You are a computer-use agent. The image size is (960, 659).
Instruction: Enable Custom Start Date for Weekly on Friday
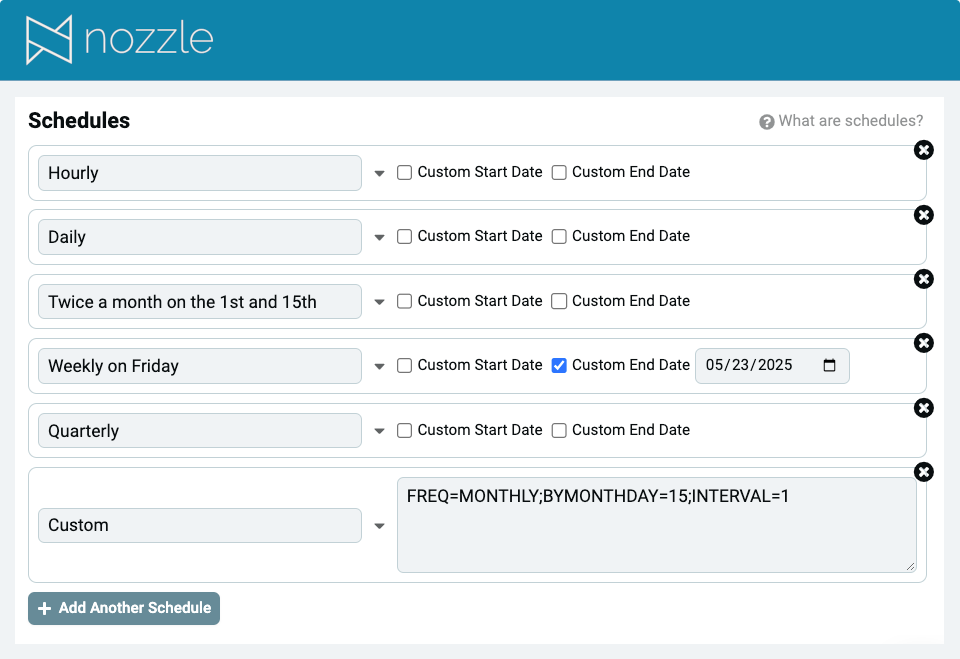(x=404, y=366)
